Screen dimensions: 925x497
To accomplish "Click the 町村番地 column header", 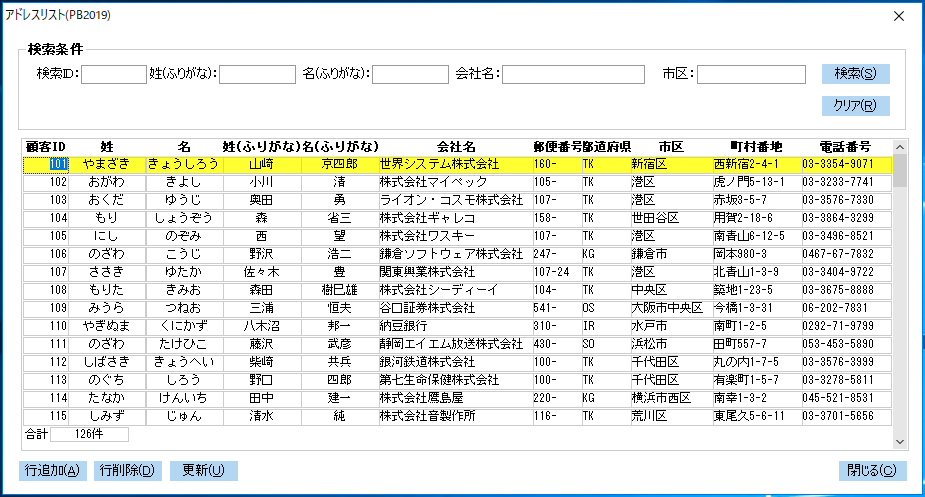I will click(756, 147).
